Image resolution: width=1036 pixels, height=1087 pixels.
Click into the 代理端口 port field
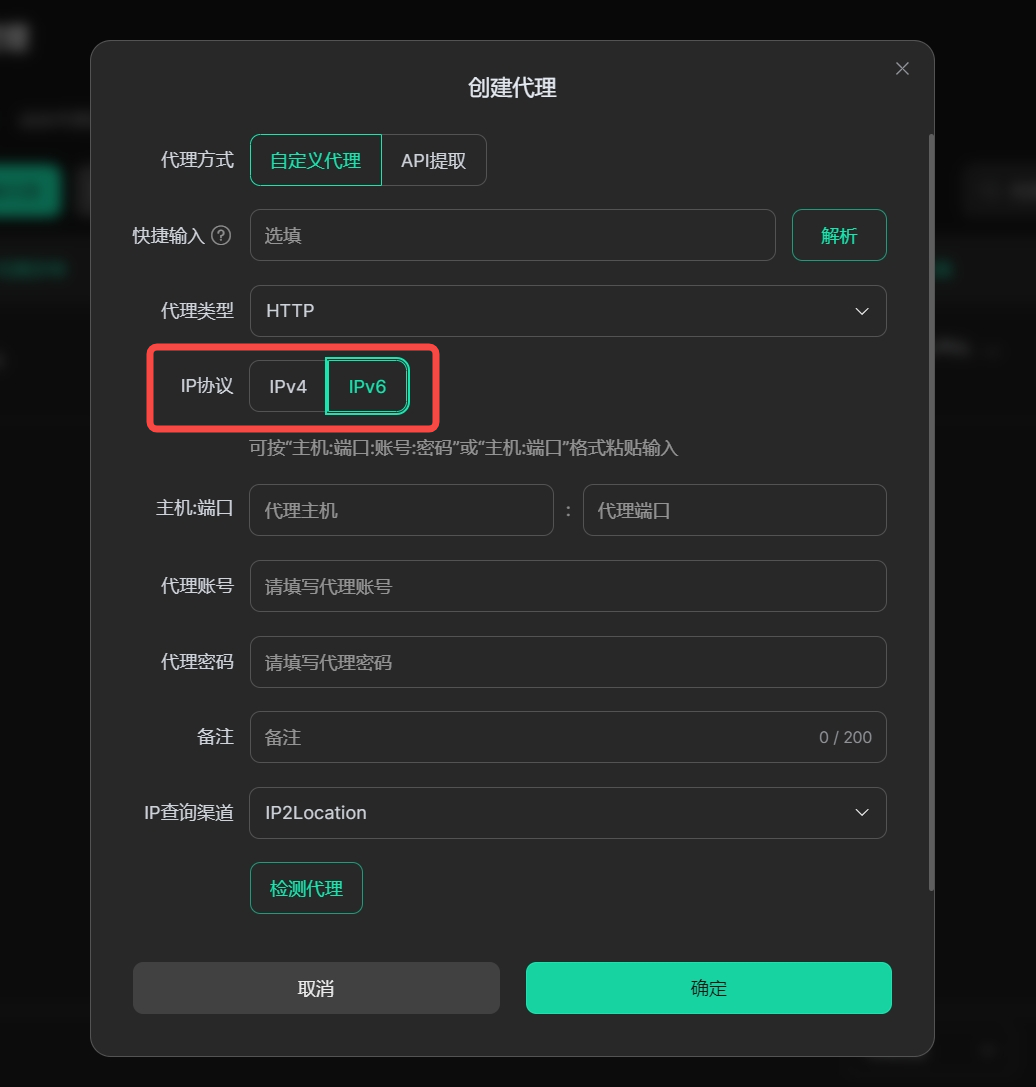(734, 510)
